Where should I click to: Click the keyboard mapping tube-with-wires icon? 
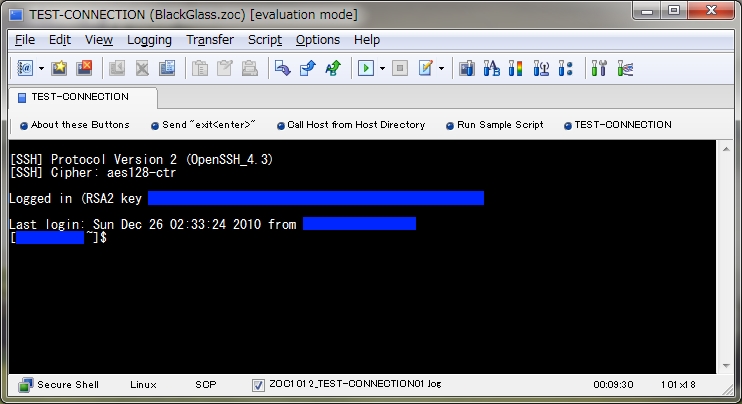tap(625, 69)
